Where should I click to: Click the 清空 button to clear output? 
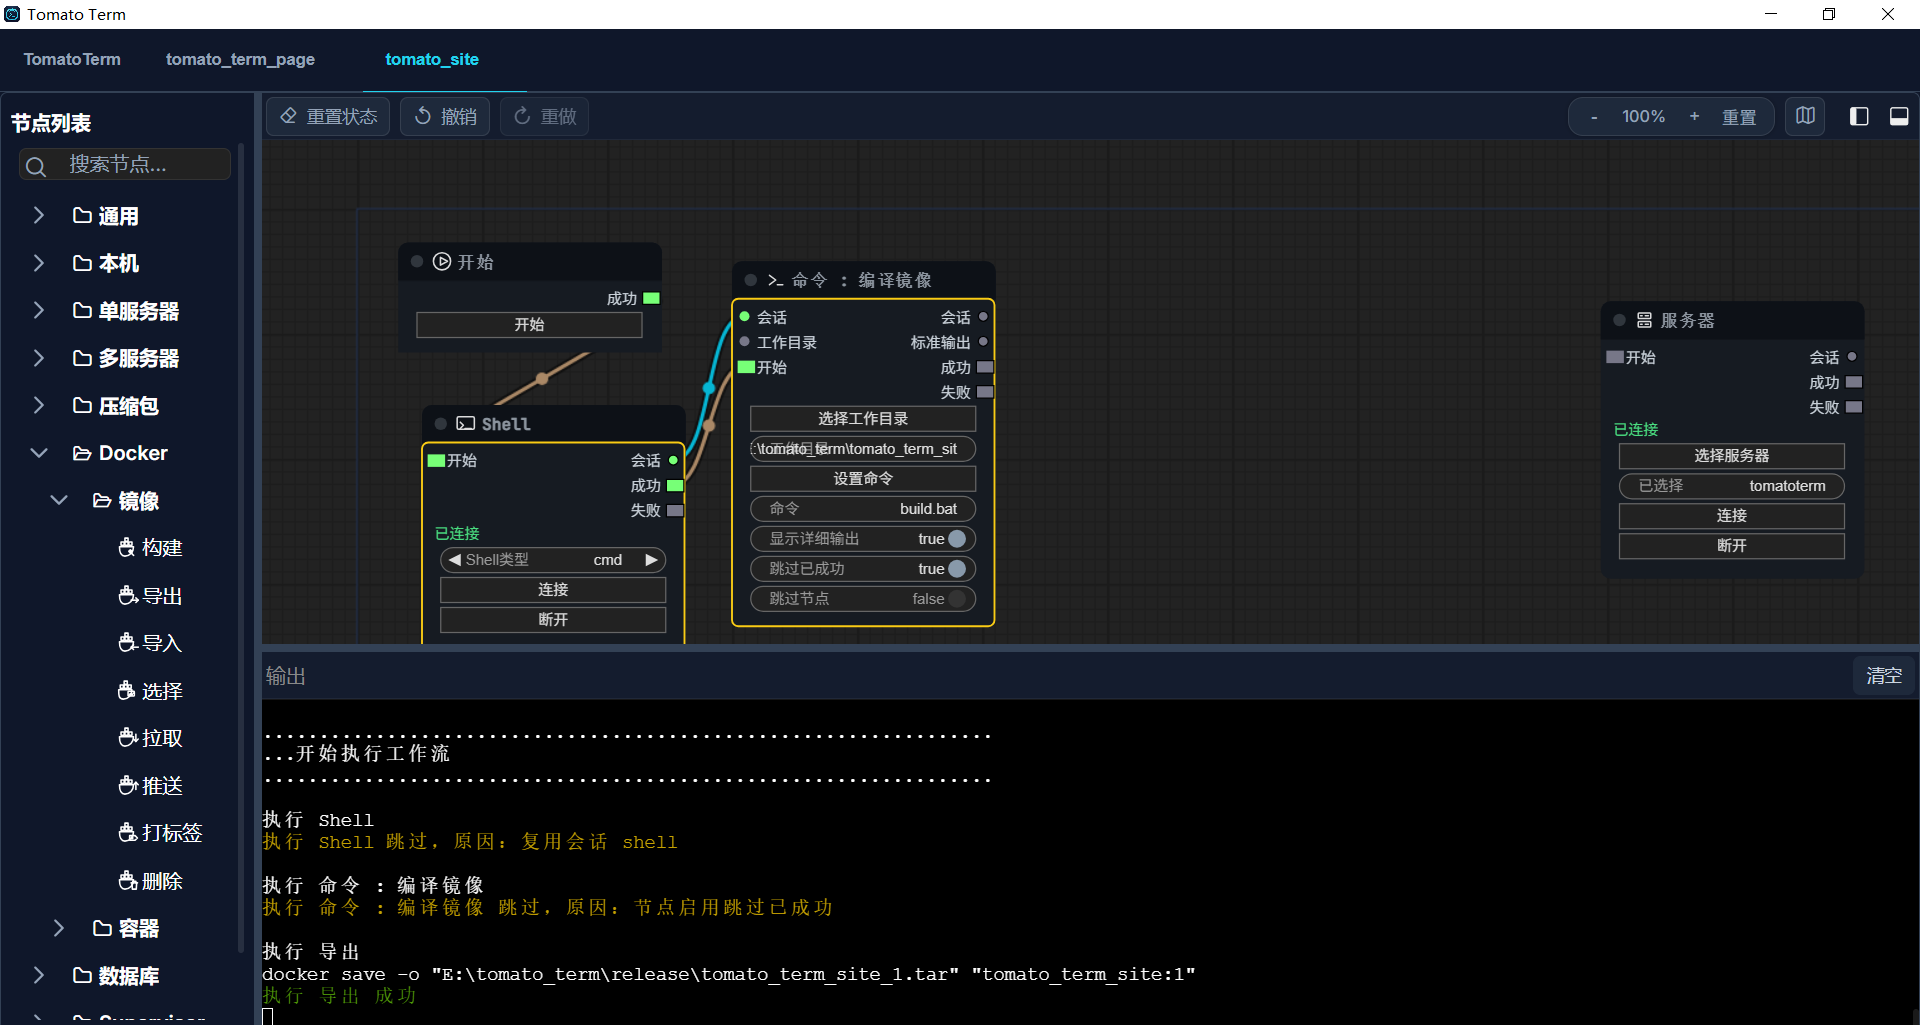(1883, 676)
